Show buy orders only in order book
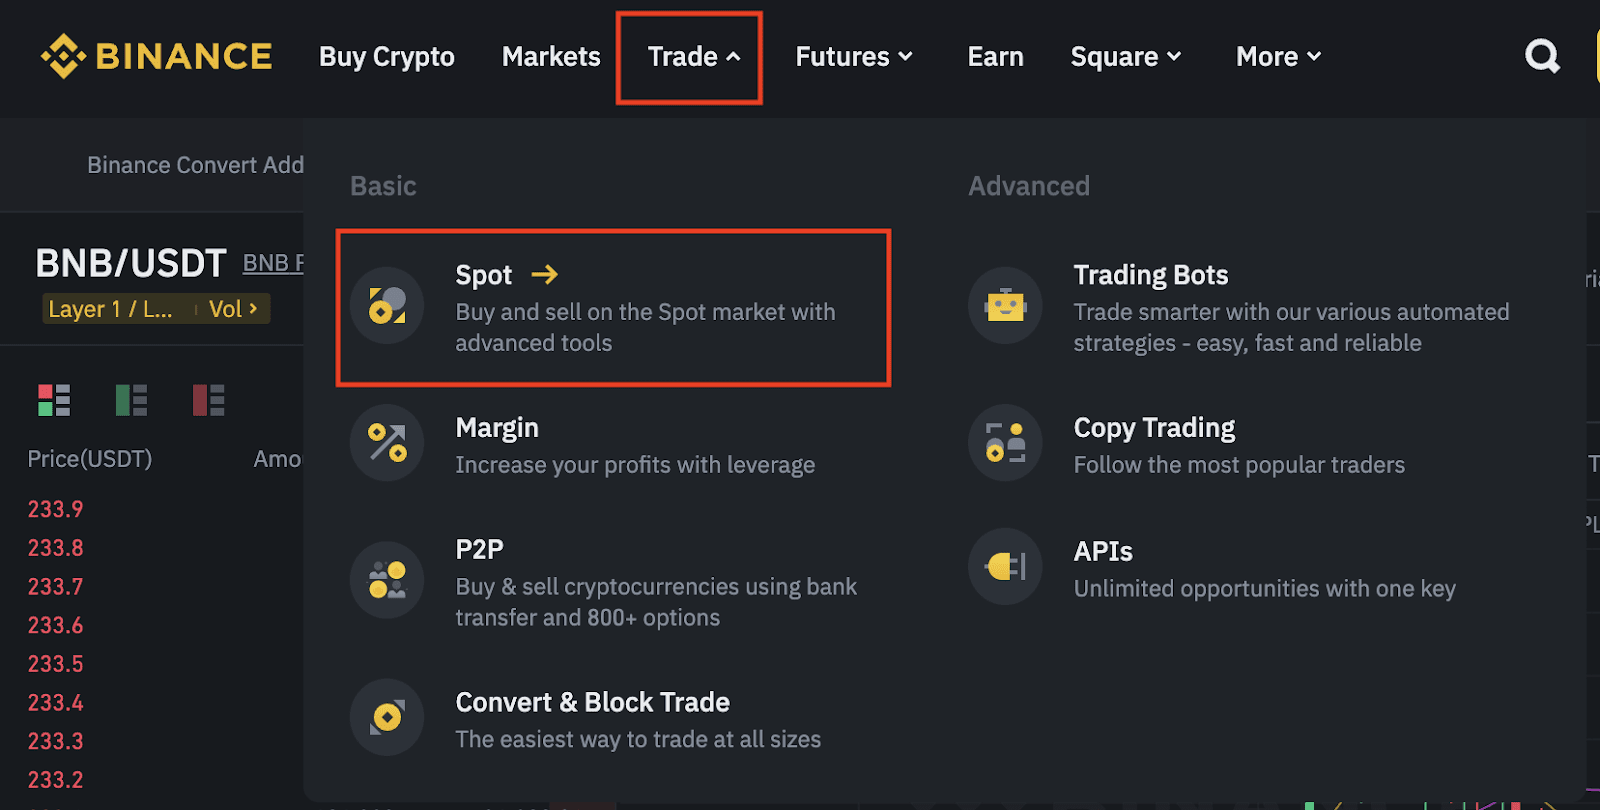The height and width of the screenshot is (810, 1600). 131,400
